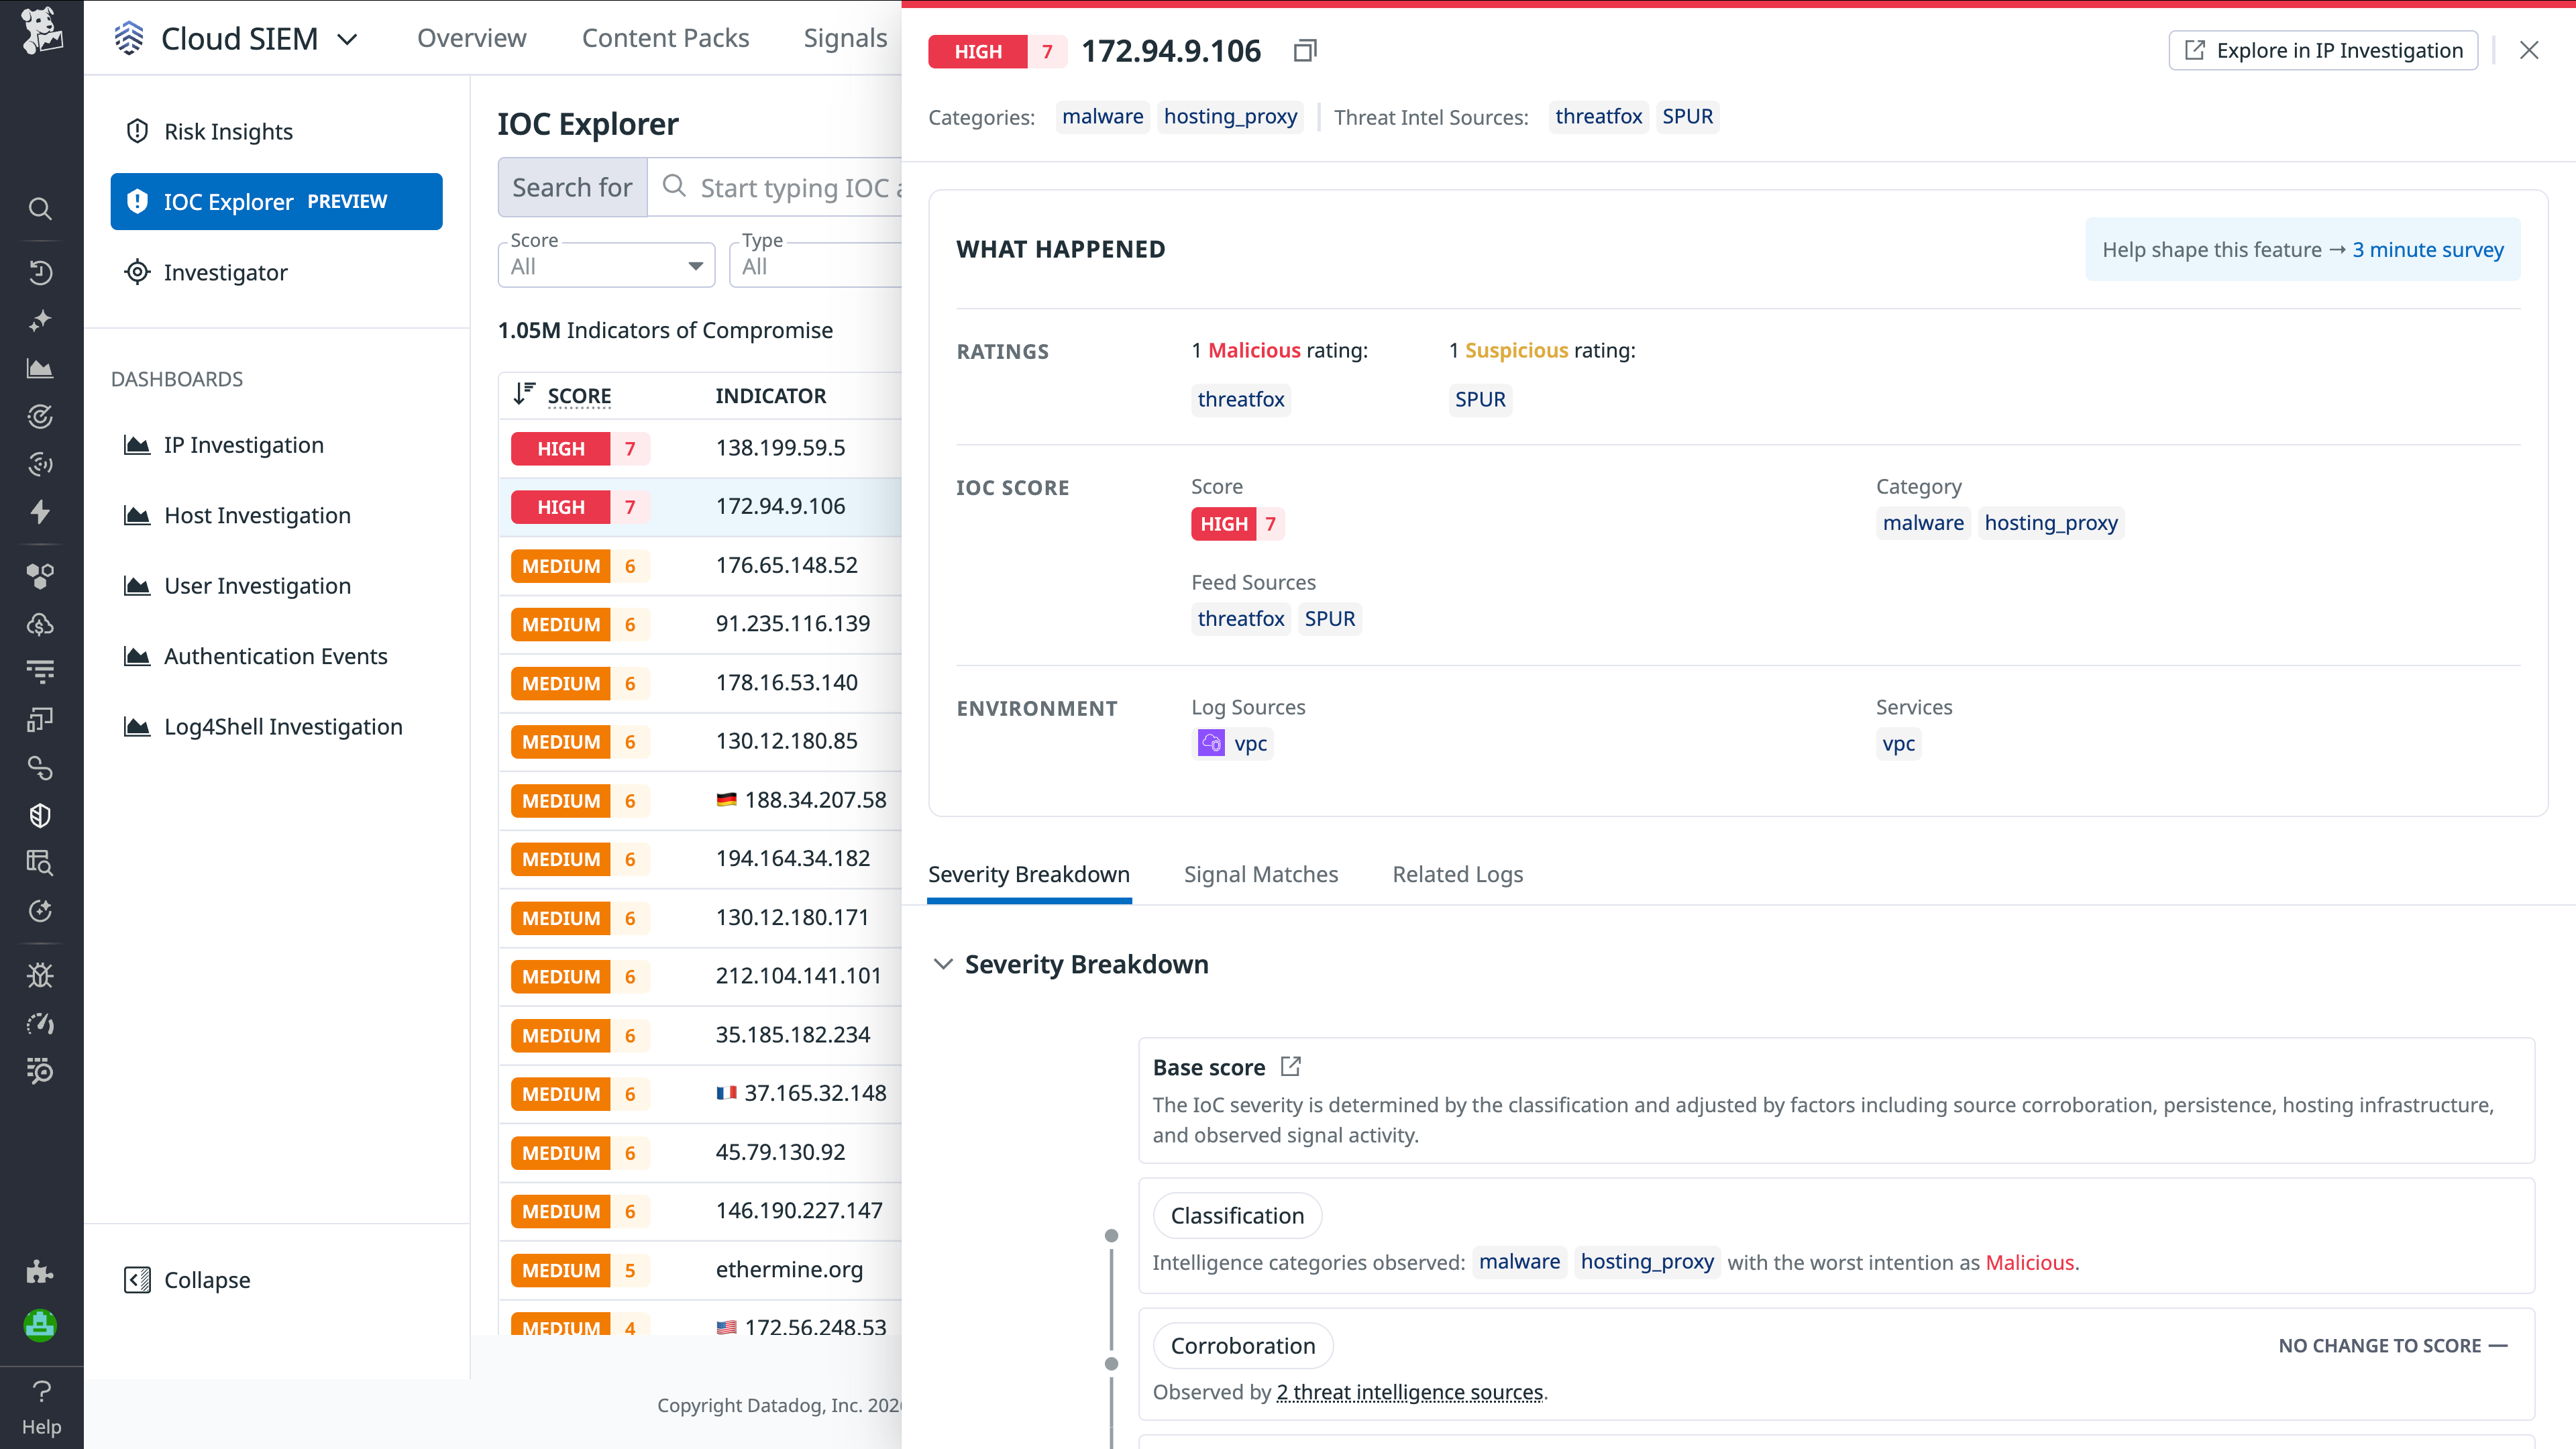2576x1449 pixels.
Task: Collapse the Severity Breakdown section chevron
Action: pos(943,963)
